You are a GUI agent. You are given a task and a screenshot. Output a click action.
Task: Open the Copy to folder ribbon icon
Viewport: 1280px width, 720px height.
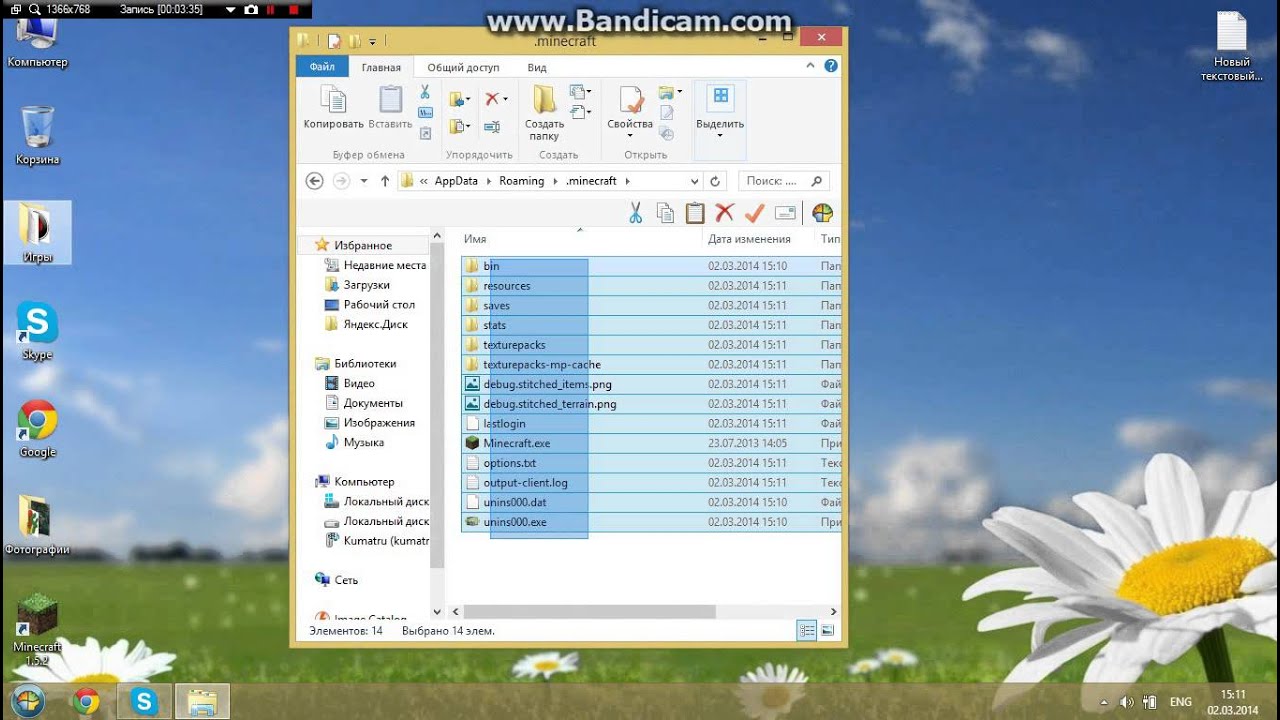point(460,126)
